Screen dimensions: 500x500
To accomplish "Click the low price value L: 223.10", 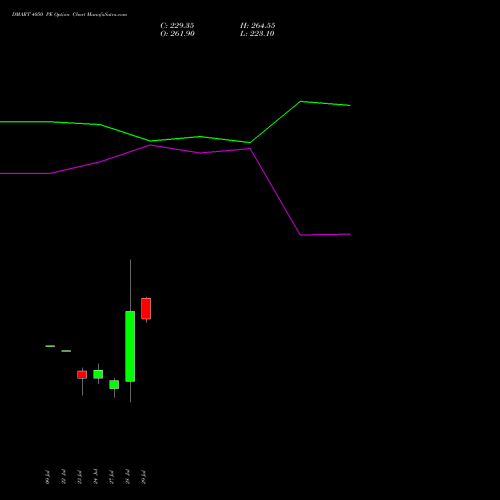I will [257, 34].
